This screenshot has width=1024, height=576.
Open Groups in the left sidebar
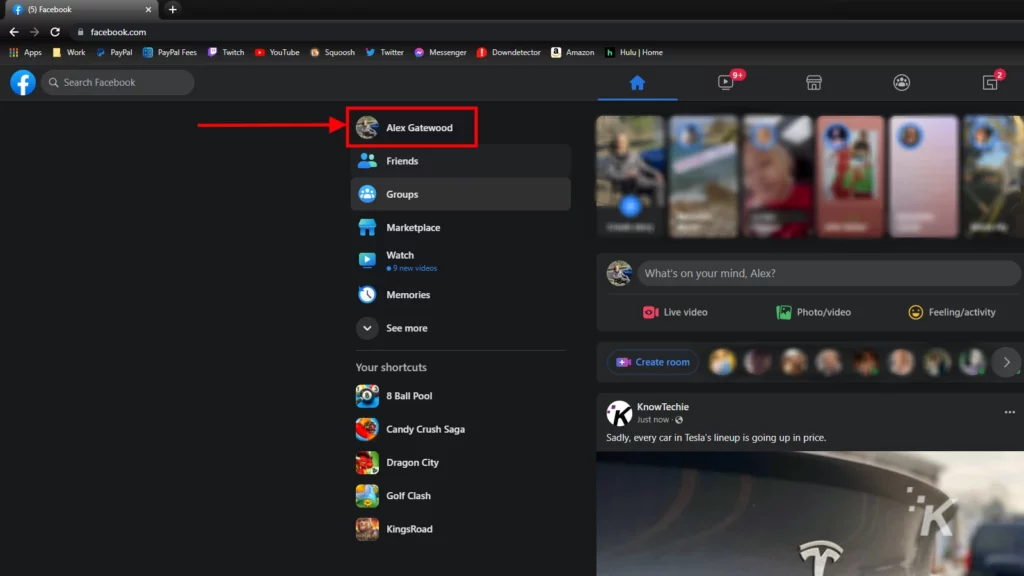point(460,194)
